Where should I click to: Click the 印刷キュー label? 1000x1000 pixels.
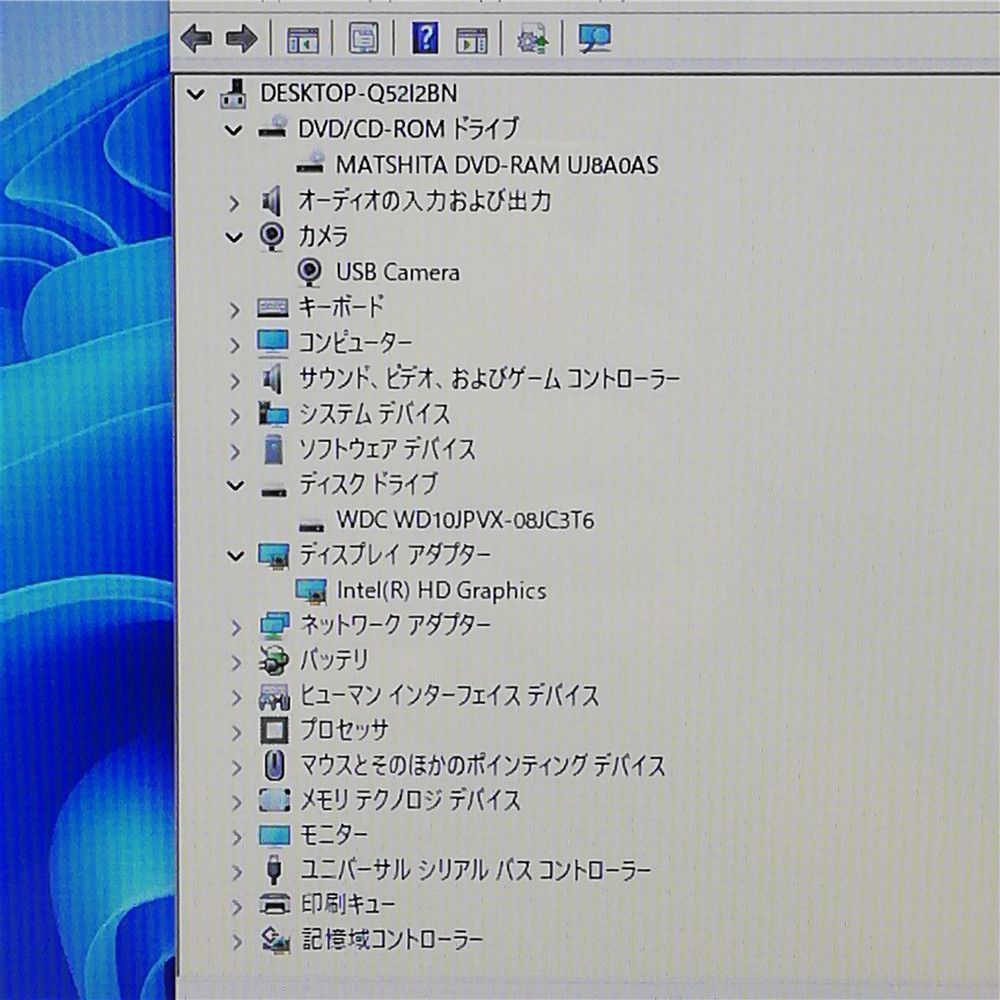point(348,904)
